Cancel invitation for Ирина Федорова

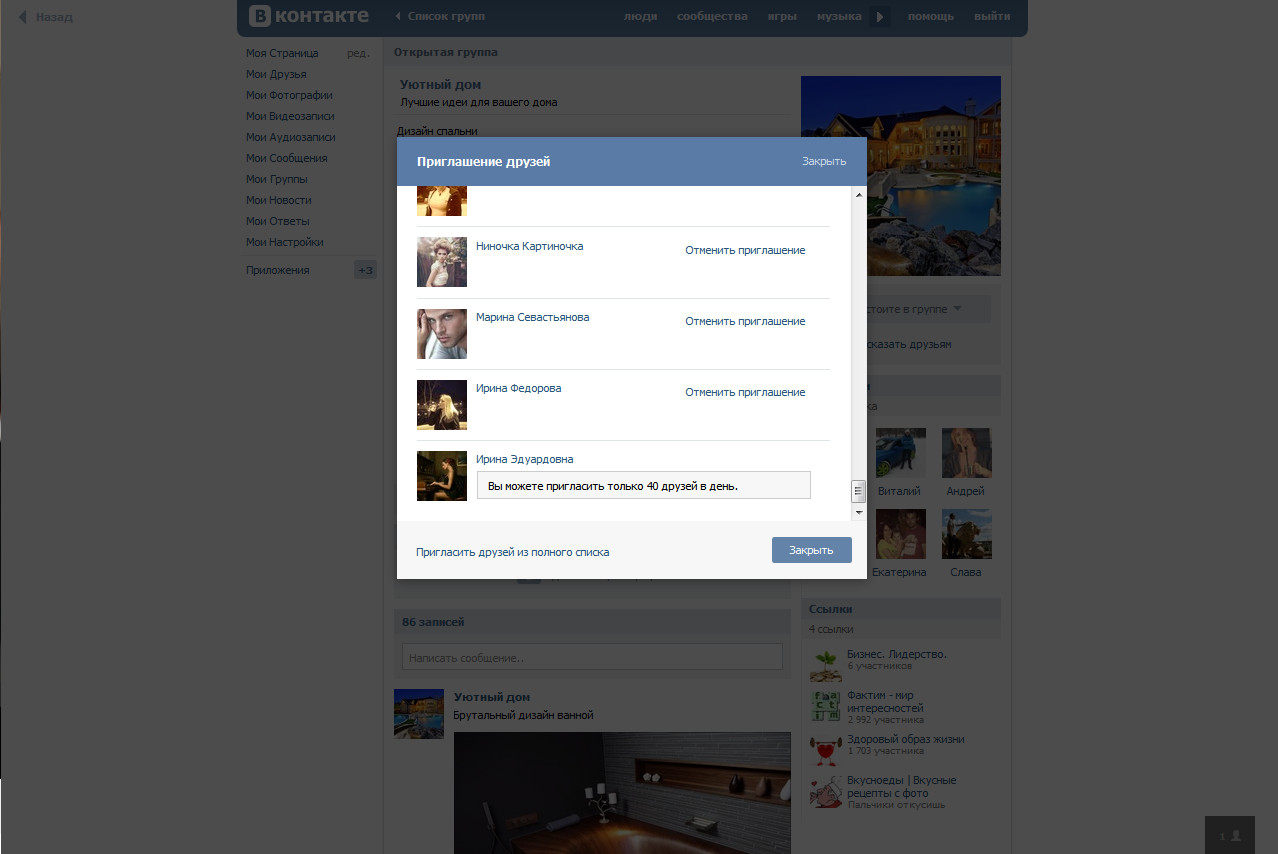[745, 392]
